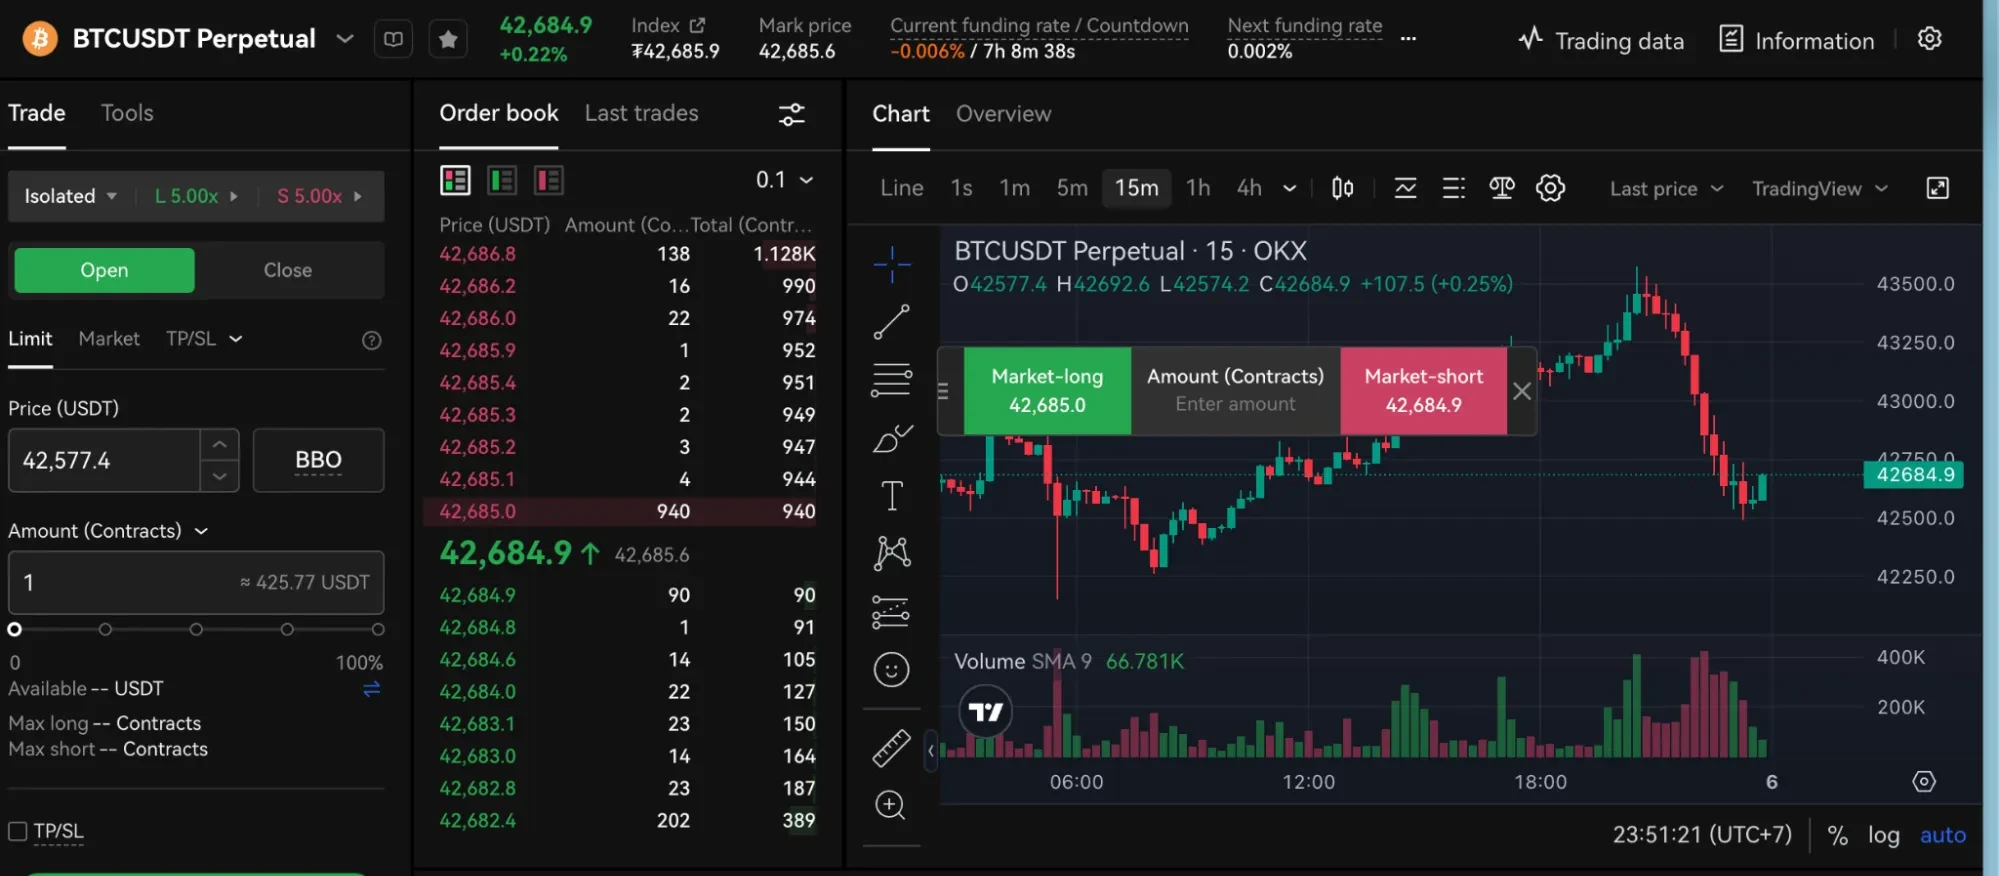This screenshot has width=1999, height=876.
Task: Switch to the Market order type
Action: [109, 339]
